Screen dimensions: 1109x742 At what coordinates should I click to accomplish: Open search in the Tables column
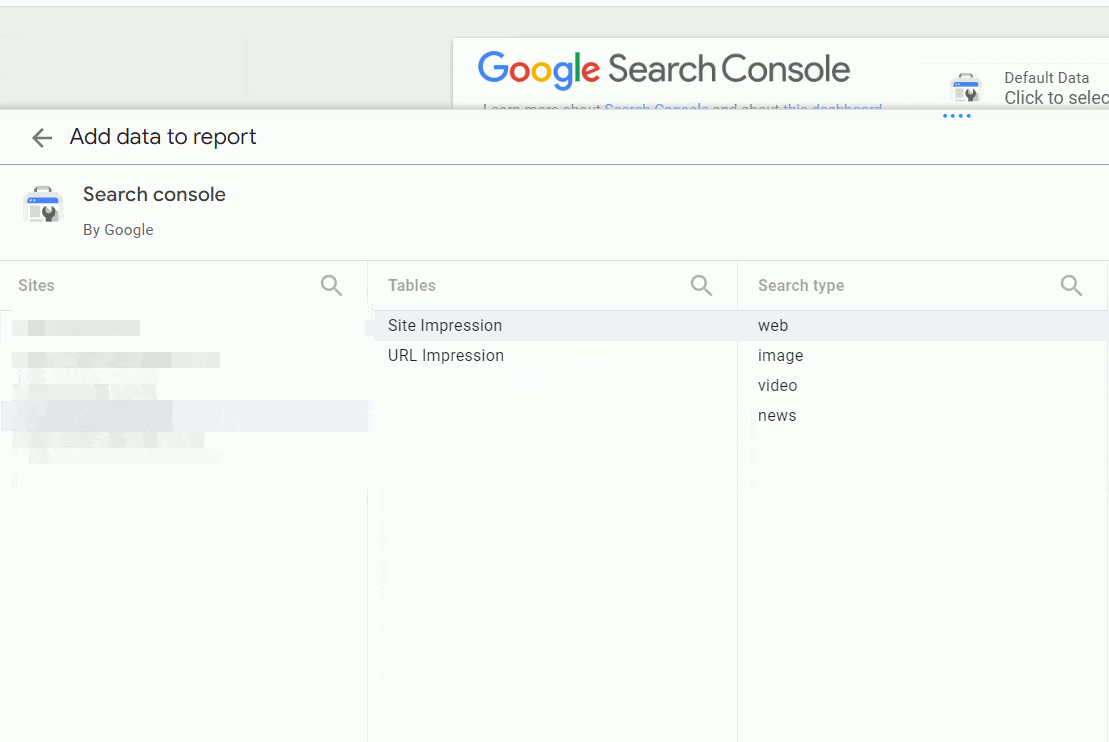[x=701, y=285]
